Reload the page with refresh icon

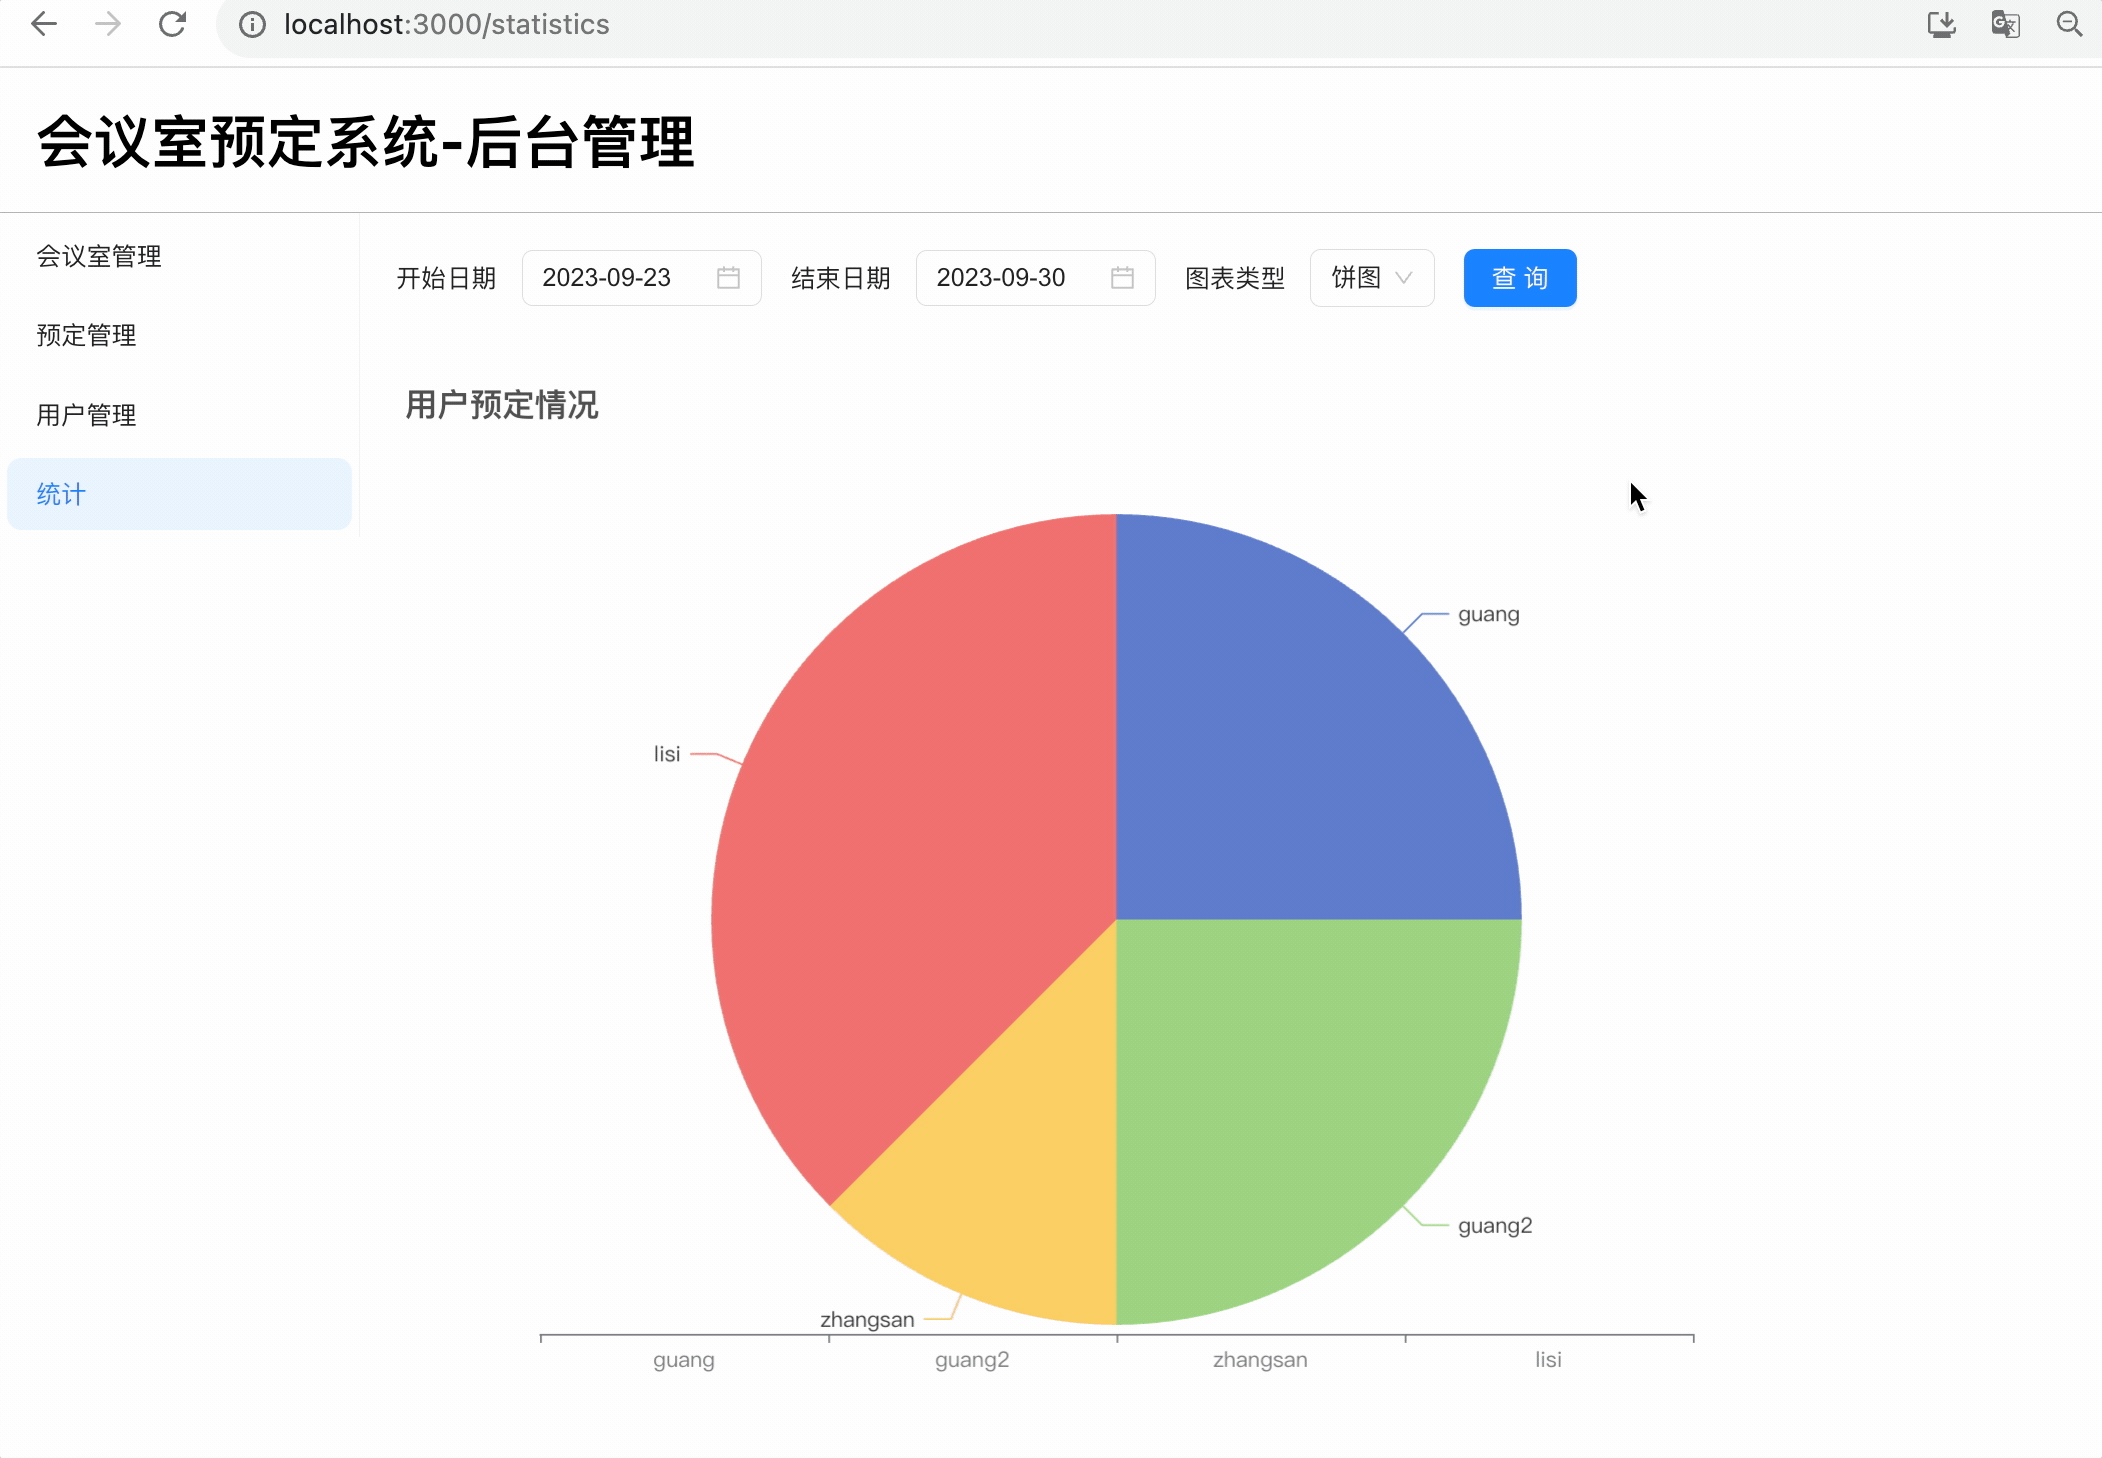172,24
